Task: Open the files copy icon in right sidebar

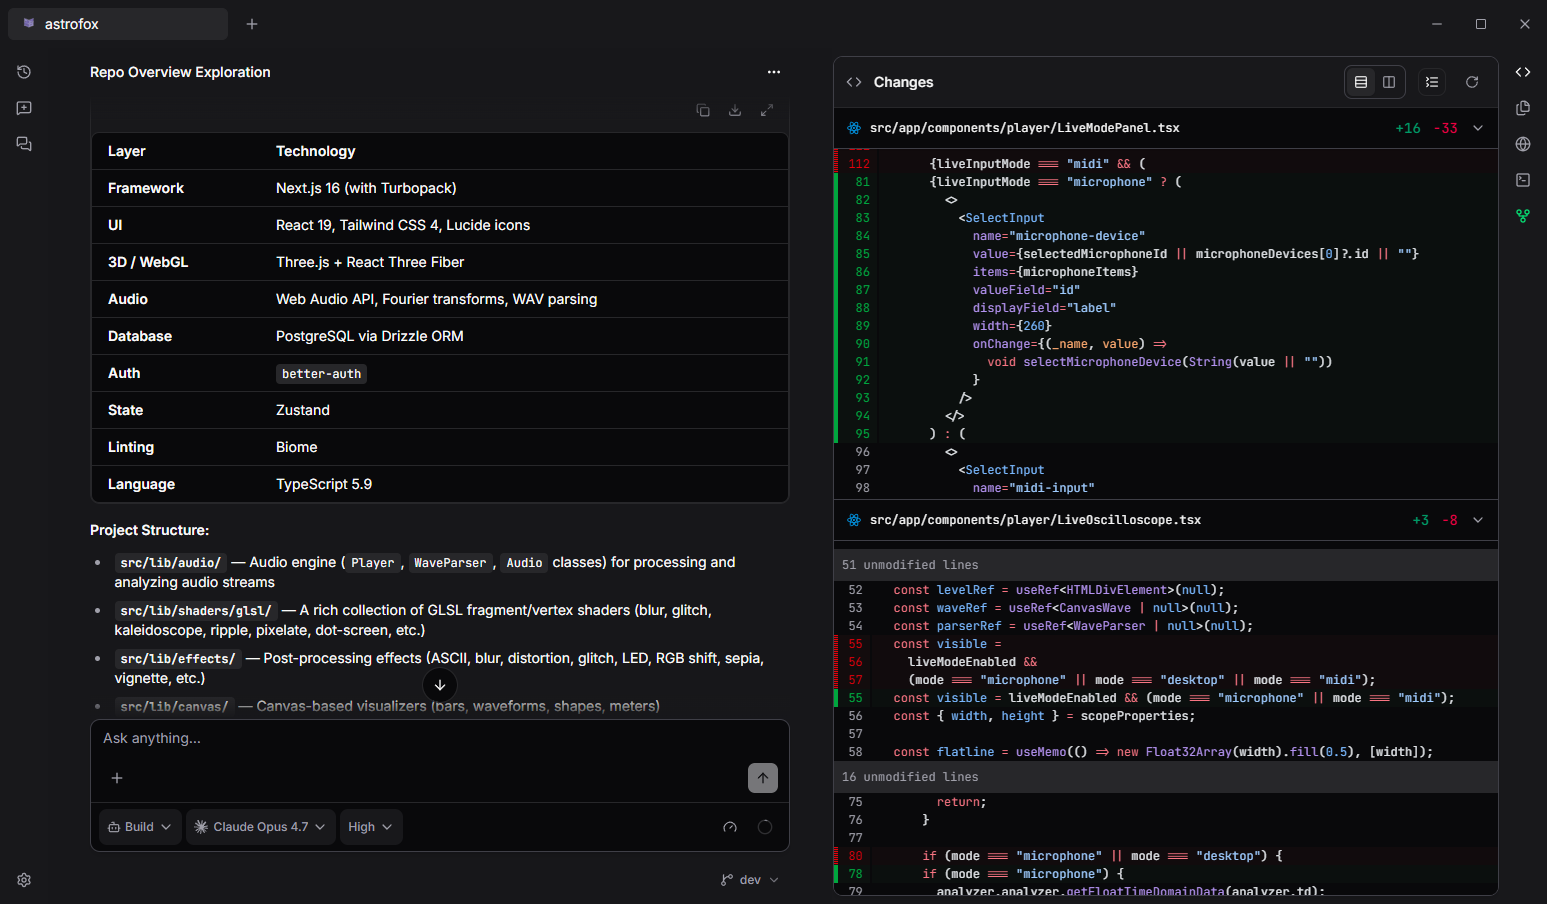Action: 1523,108
